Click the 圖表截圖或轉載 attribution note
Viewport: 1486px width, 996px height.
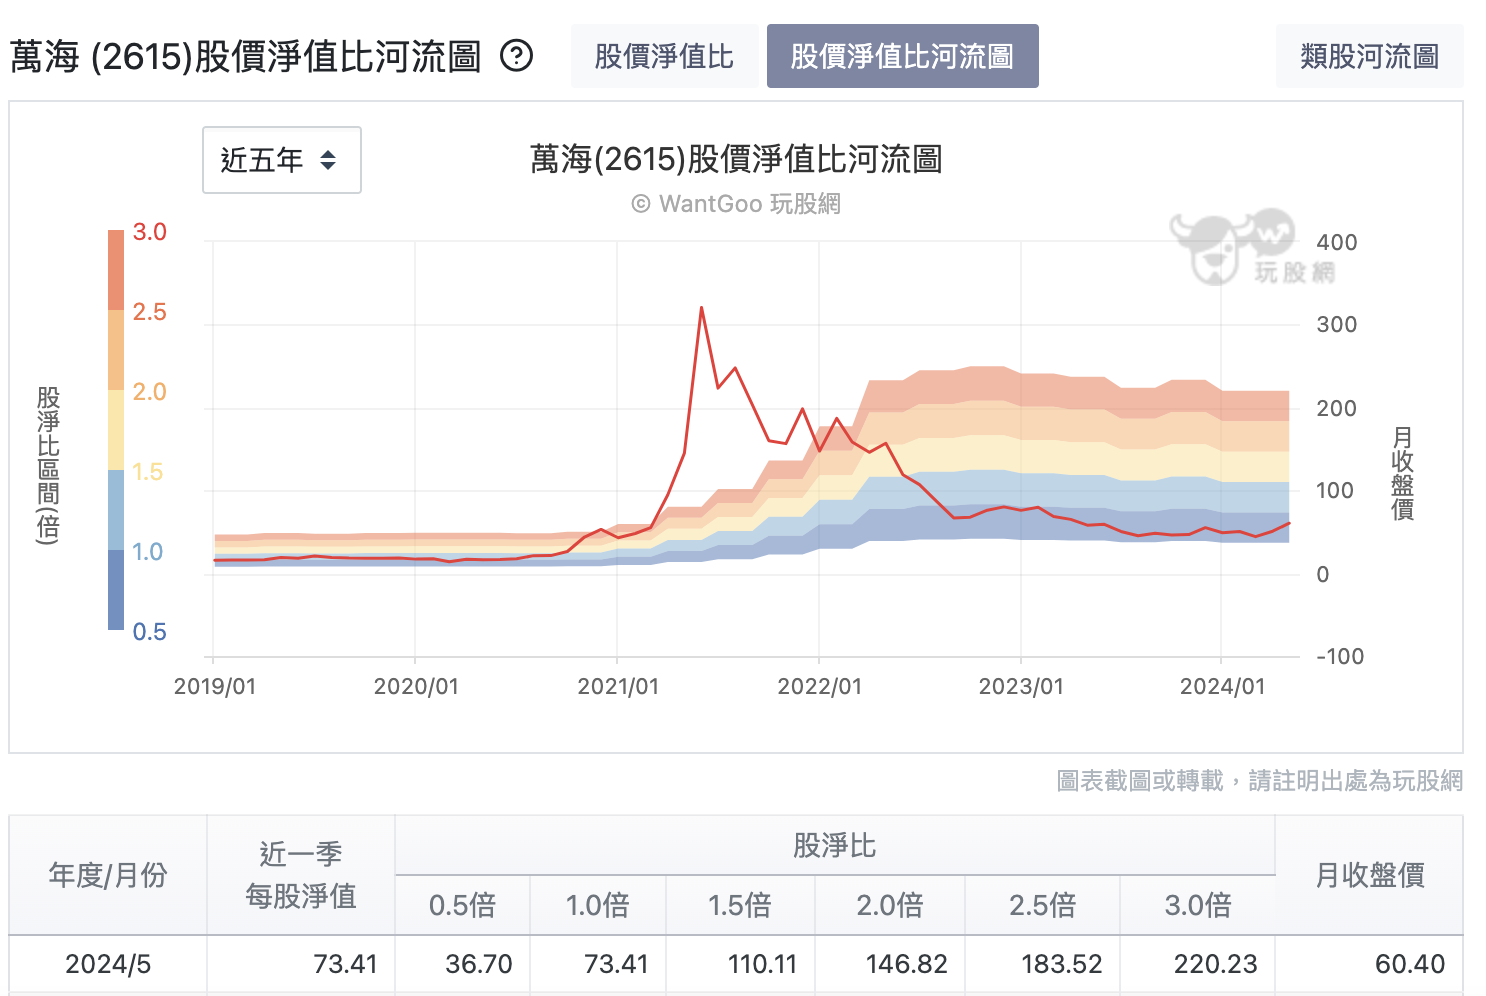(1260, 781)
